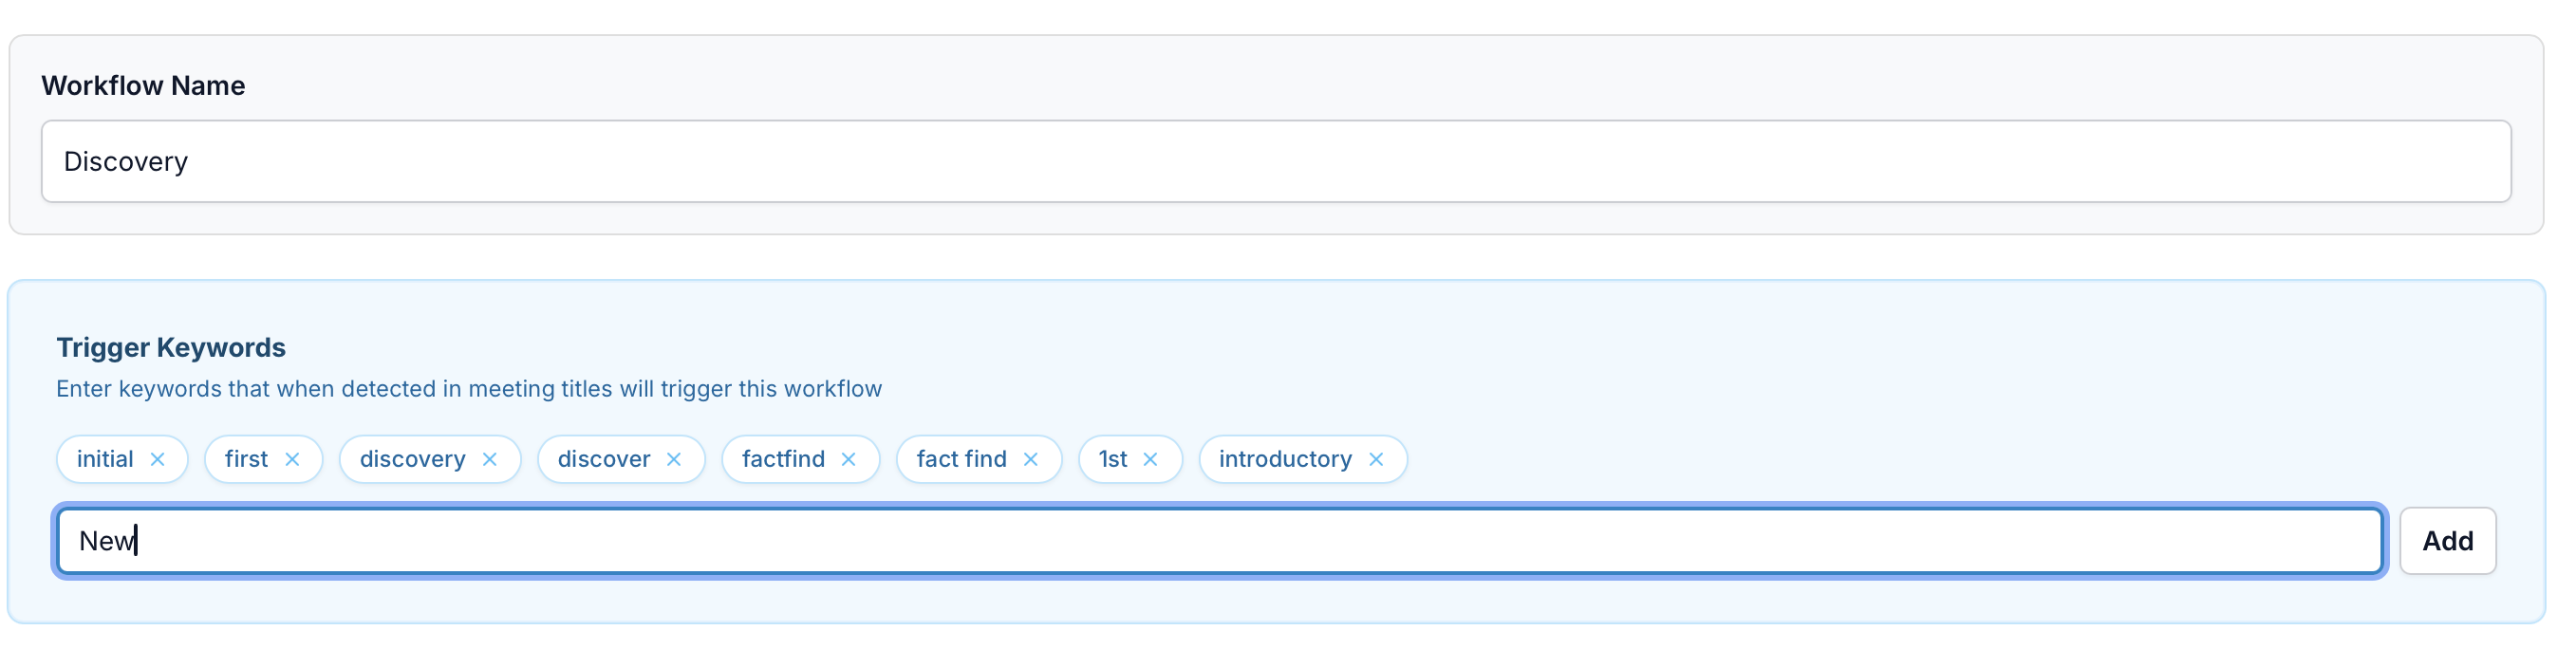The image size is (2576, 649).
Task: Remove the 'discover' keyword tag
Action: tap(674, 459)
